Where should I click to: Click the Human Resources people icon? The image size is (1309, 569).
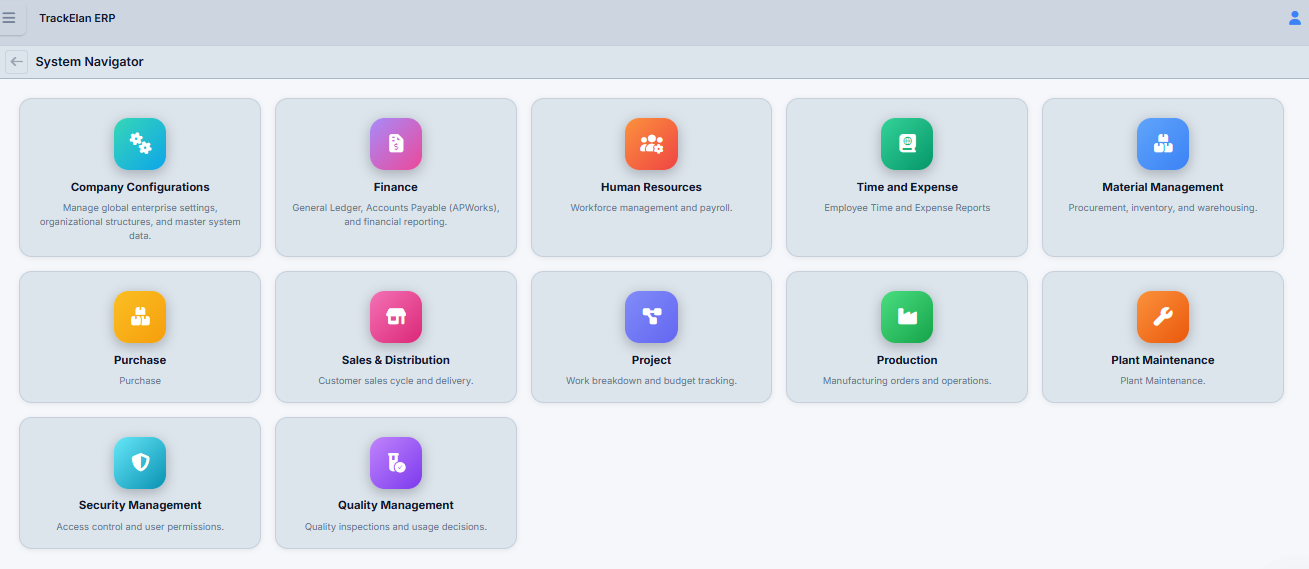coord(651,144)
